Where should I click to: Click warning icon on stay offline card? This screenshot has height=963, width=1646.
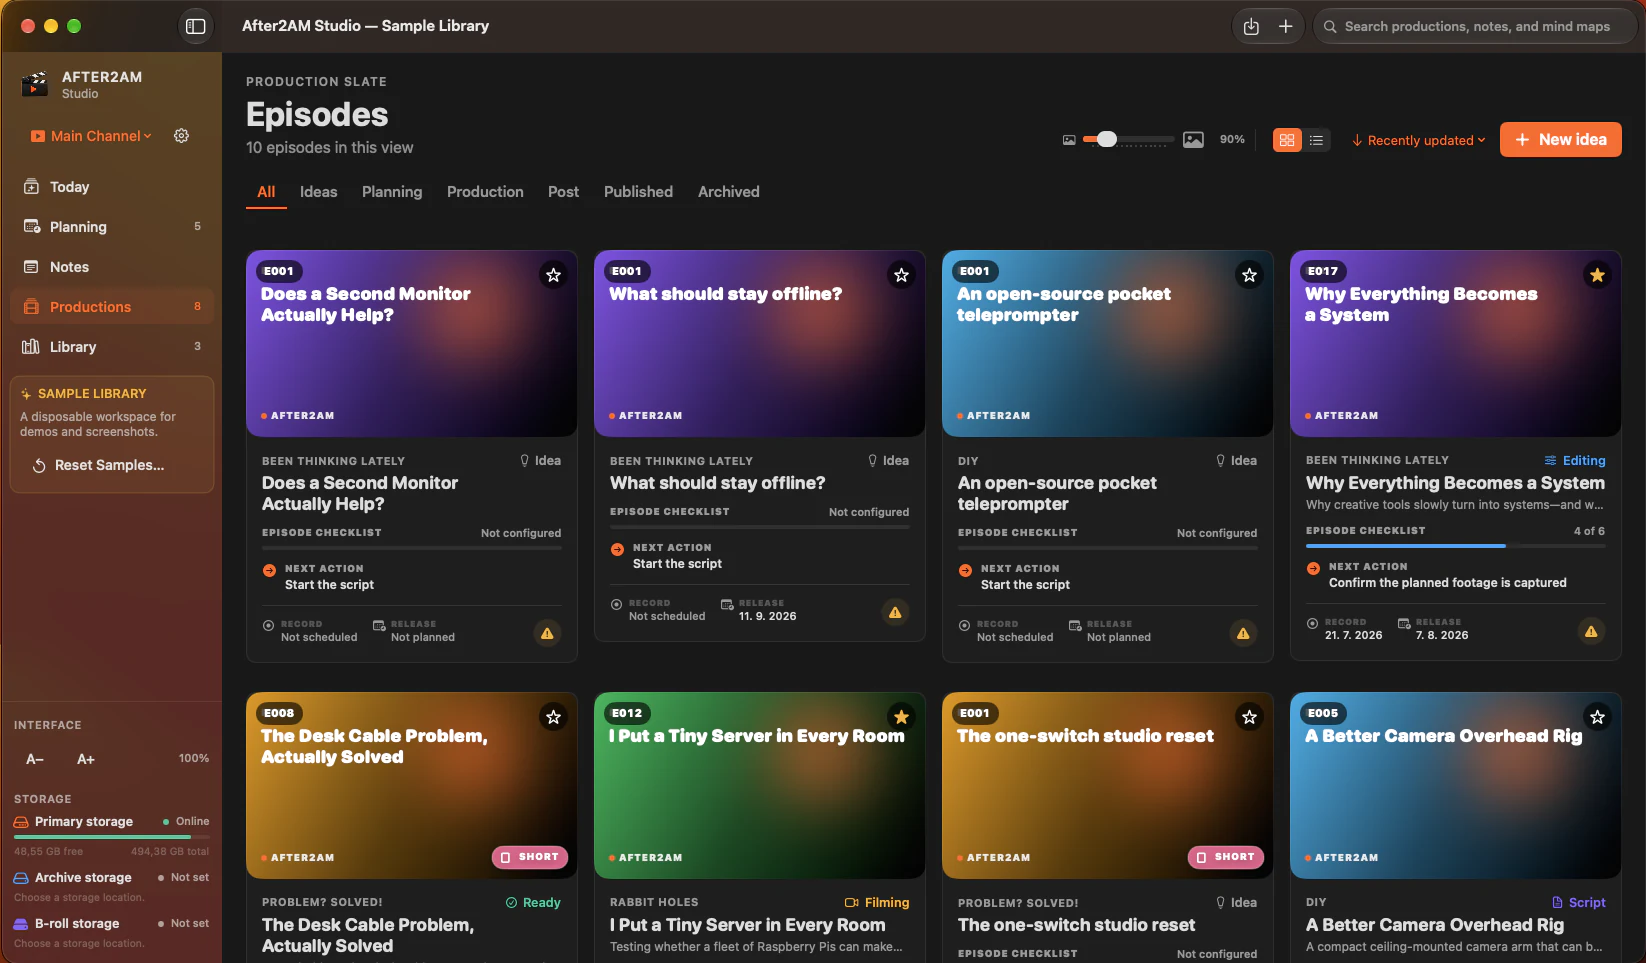coord(895,612)
